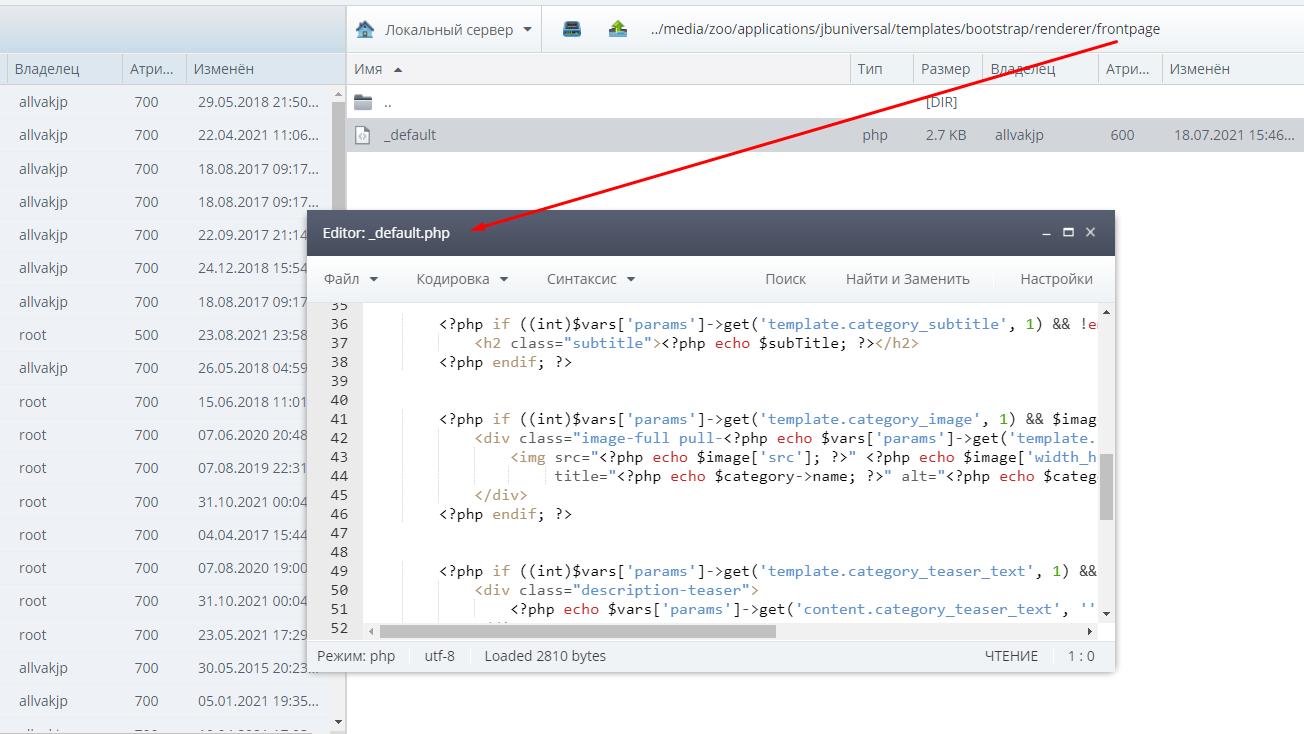
Task: Minimize the _default.php editor window
Action: coord(1046,233)
